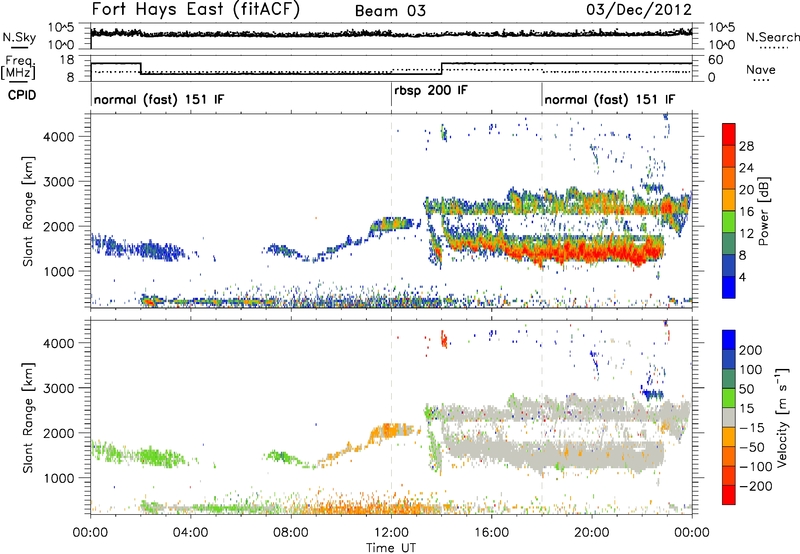This screenshot has width=800, height=554.
Task: Click the 'Nave' legend label
Action: pos(760,69)
